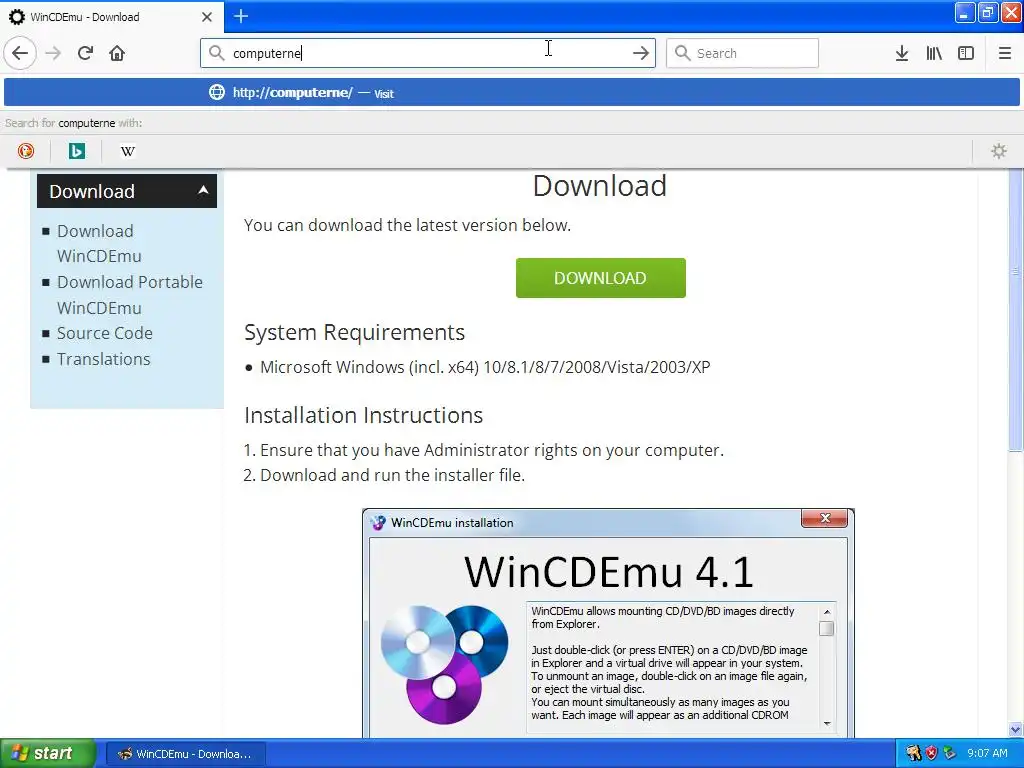
Task: Click the 9:07 AM taskbar clock
Action: 987,753
